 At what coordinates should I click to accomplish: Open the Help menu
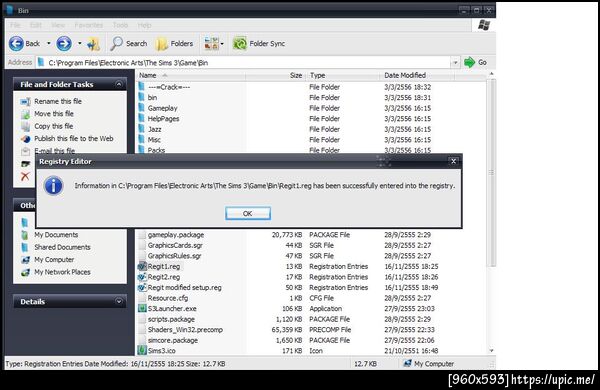pyautogui.click(x=144, y=25)
